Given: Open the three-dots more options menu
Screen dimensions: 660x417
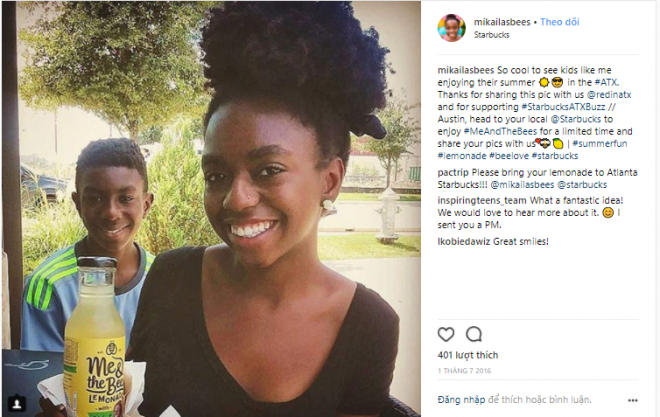Looking at the screenshot, I should 633,400.
